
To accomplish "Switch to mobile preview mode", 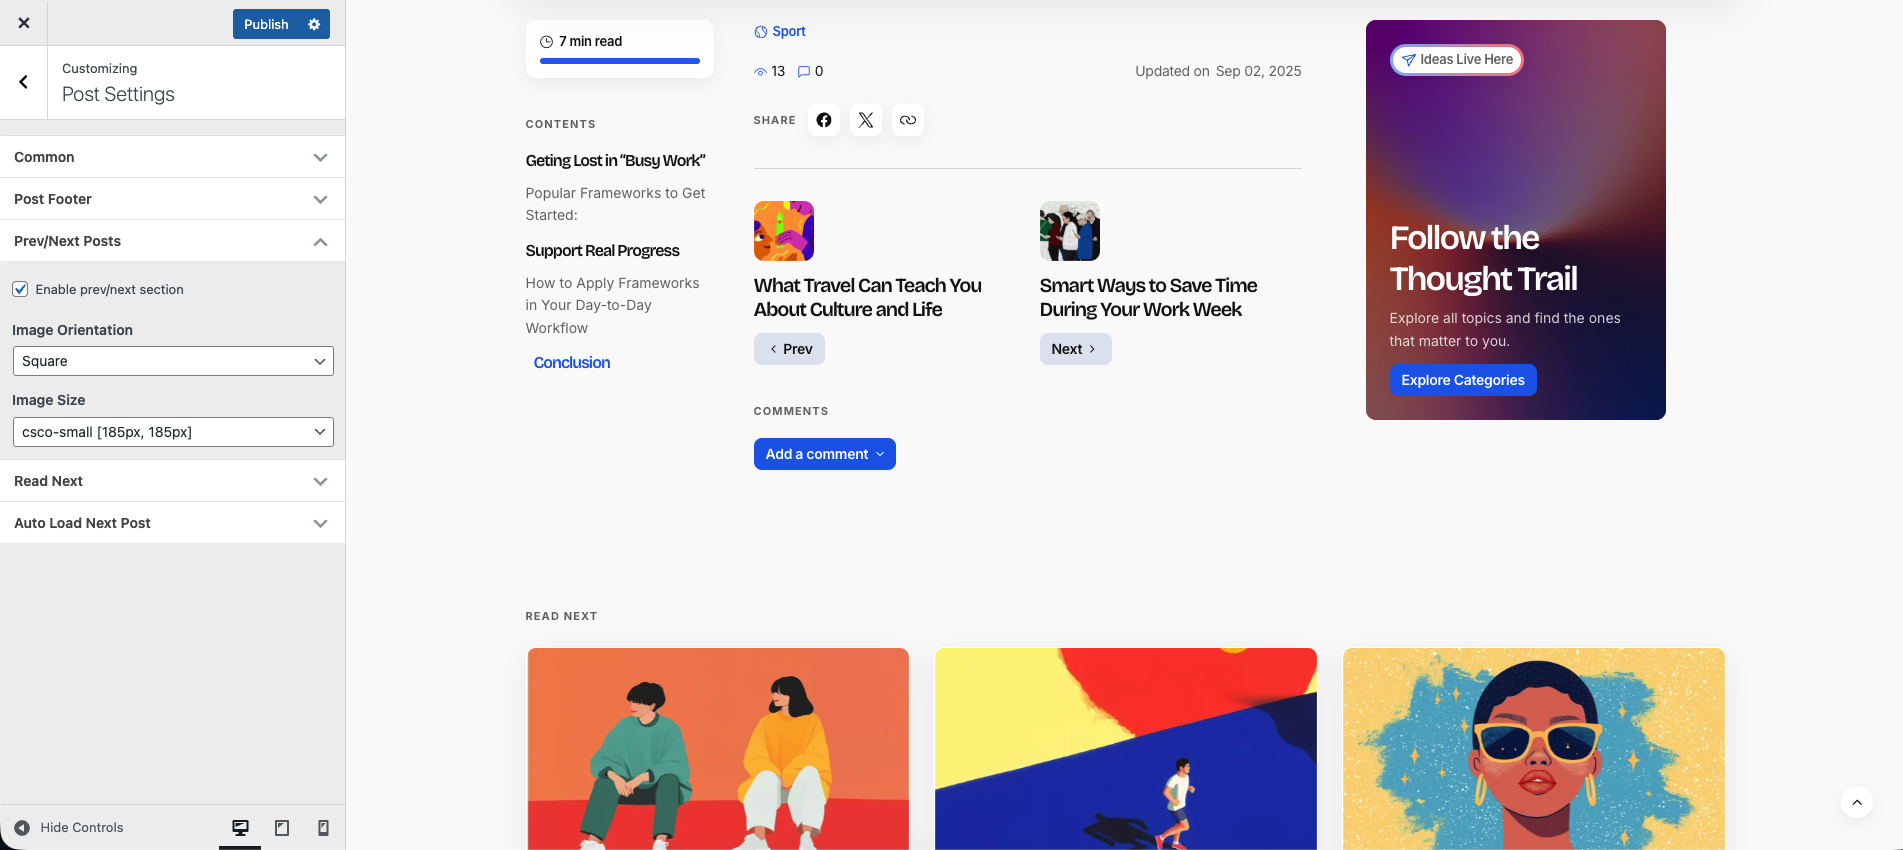I will 323,828.
